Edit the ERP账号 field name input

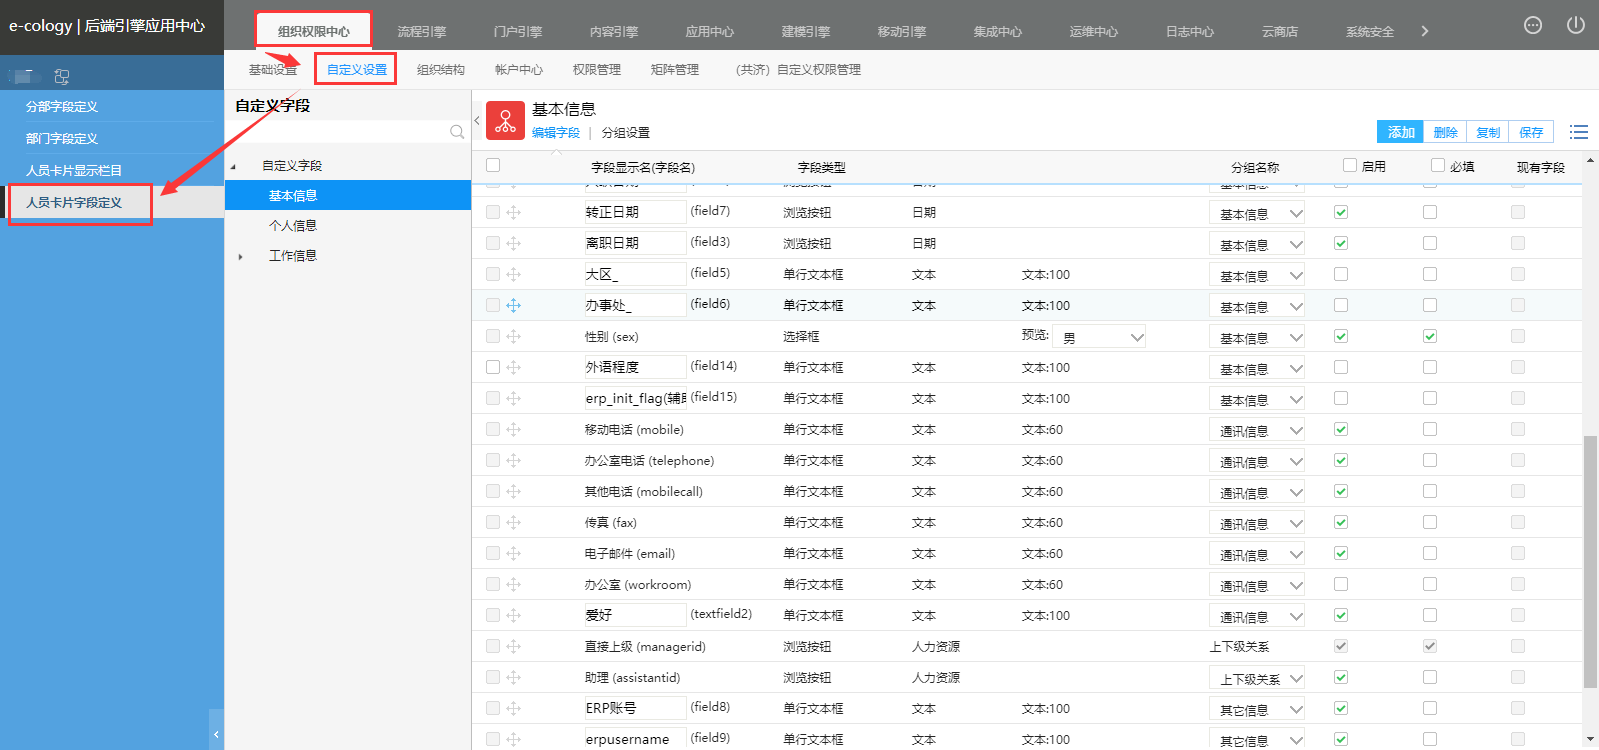coord(634,708)
